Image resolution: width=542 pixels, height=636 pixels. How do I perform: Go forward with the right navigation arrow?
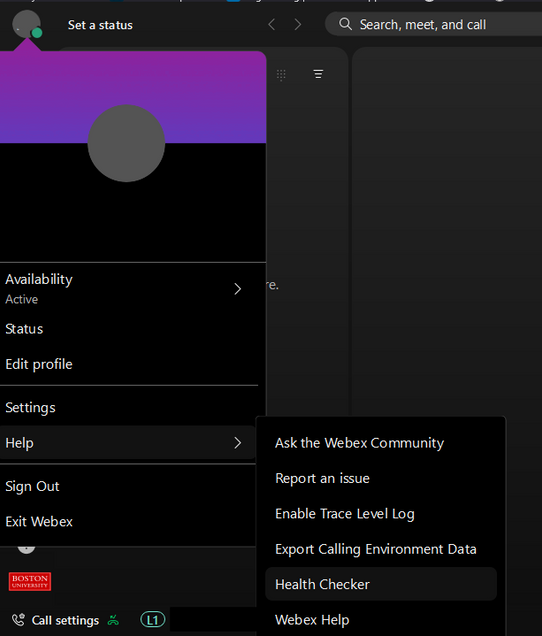pyautogui.click(x=298, y=25)
